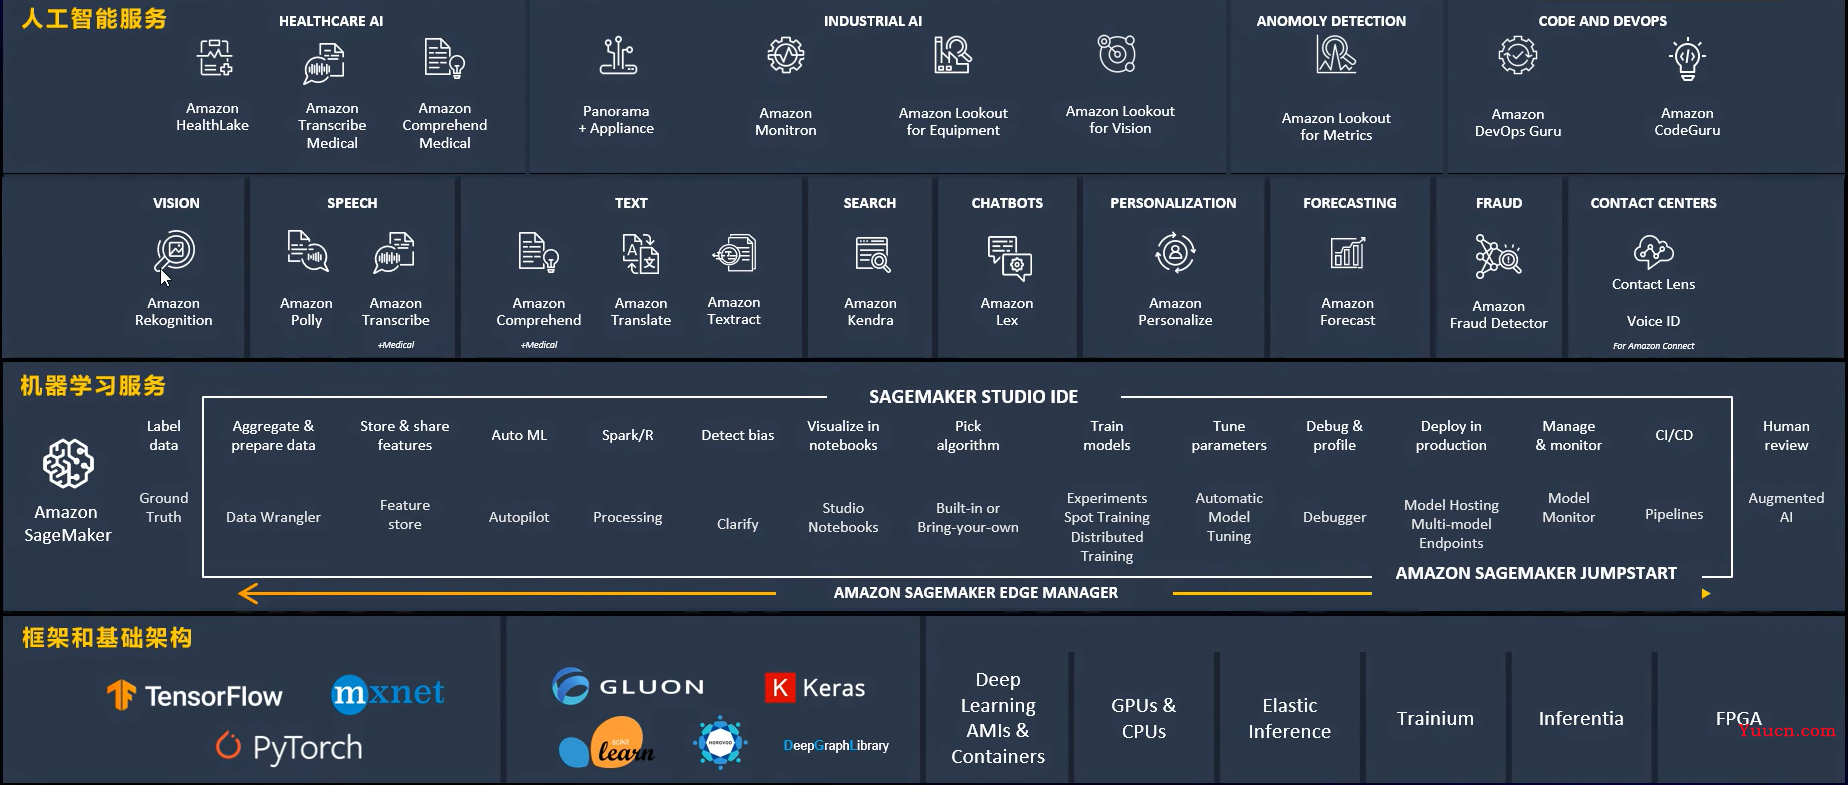This screenshot has height=785, width=1848.
Task: Select the Amazon Lex chatbot icon
Action: tap(1009, 257)
